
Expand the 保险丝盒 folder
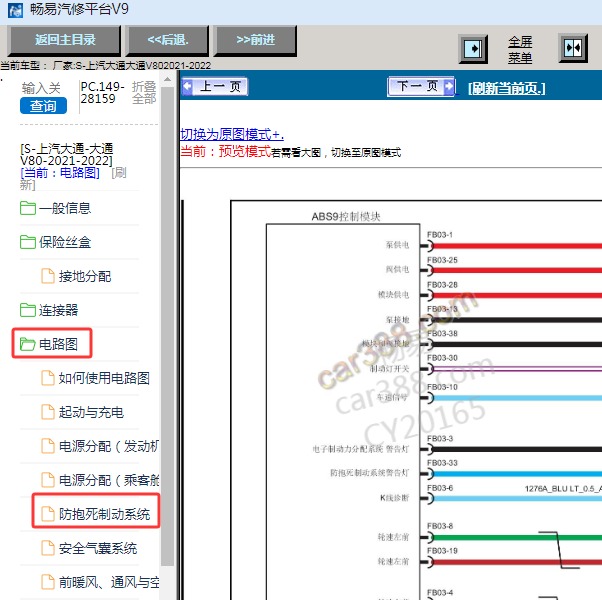click(x=65, y=242)
